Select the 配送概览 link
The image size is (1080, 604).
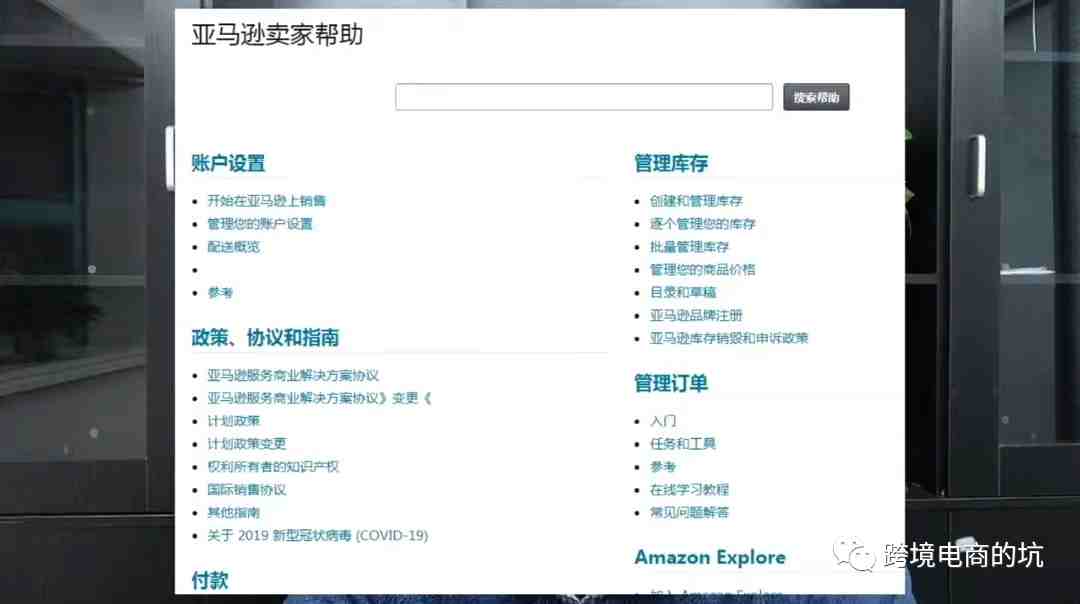[x=233, y=247]
